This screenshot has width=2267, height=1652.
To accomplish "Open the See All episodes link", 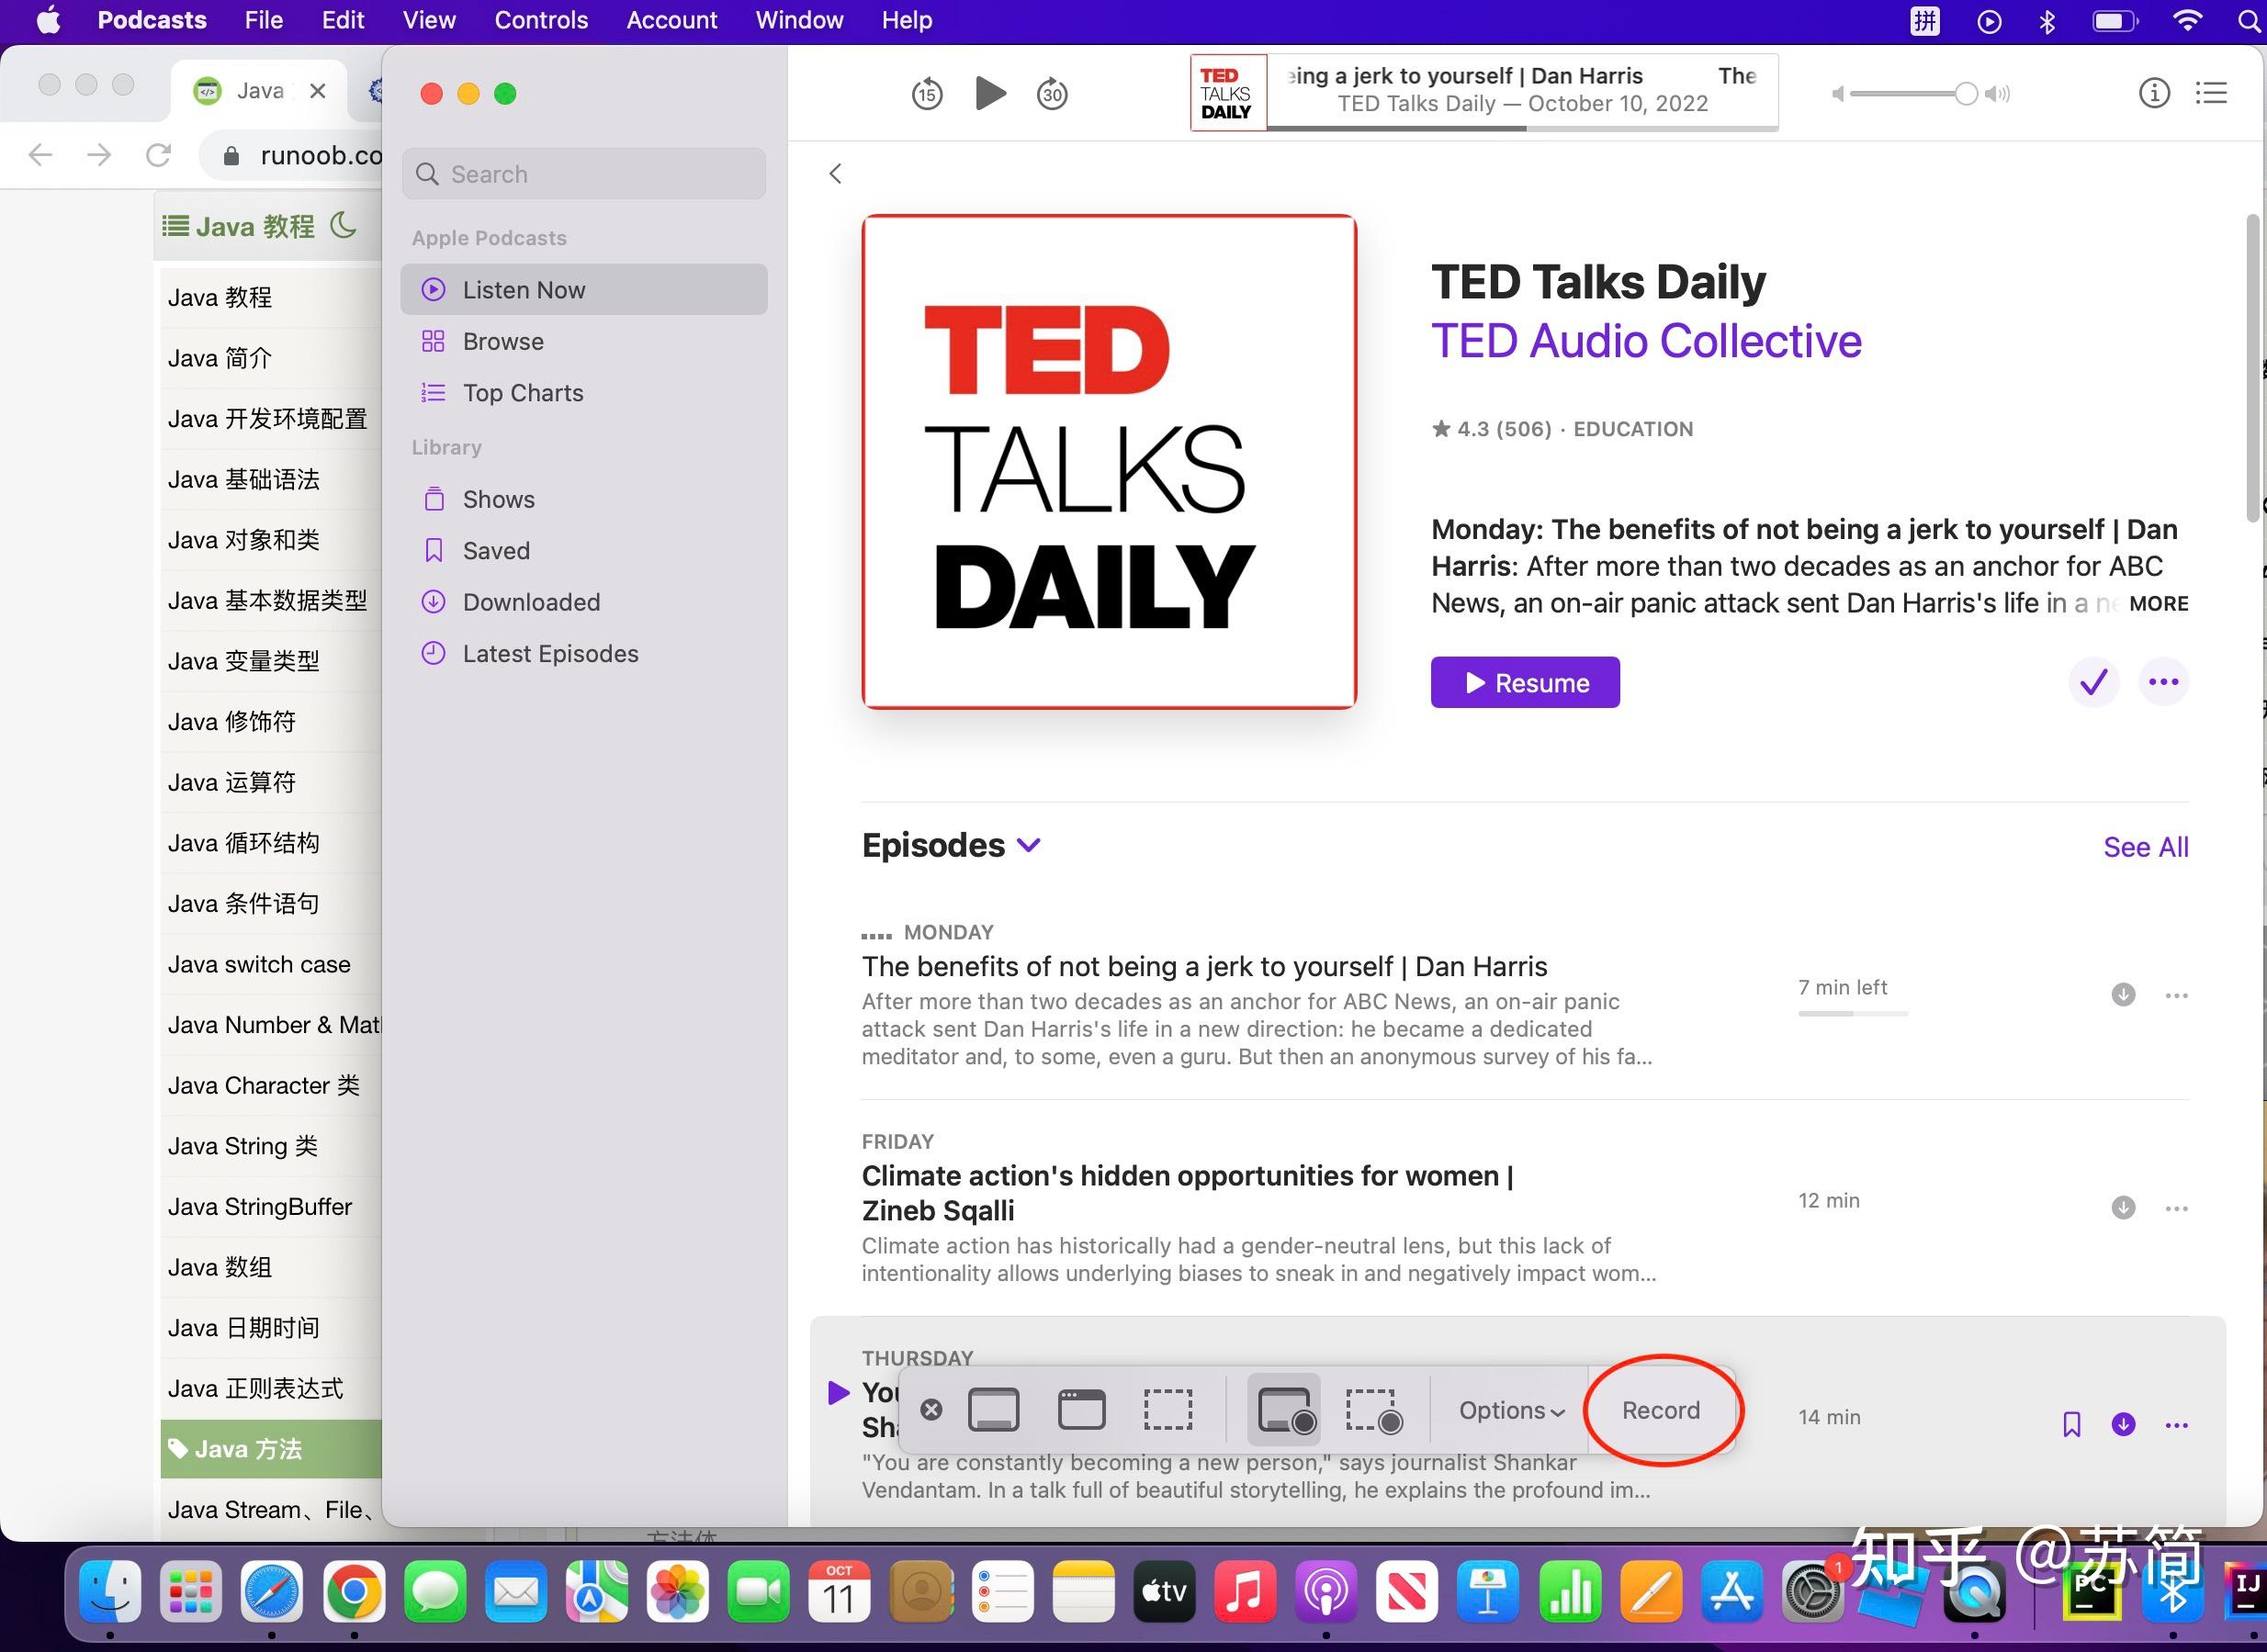I will [x=2145, y=847].
